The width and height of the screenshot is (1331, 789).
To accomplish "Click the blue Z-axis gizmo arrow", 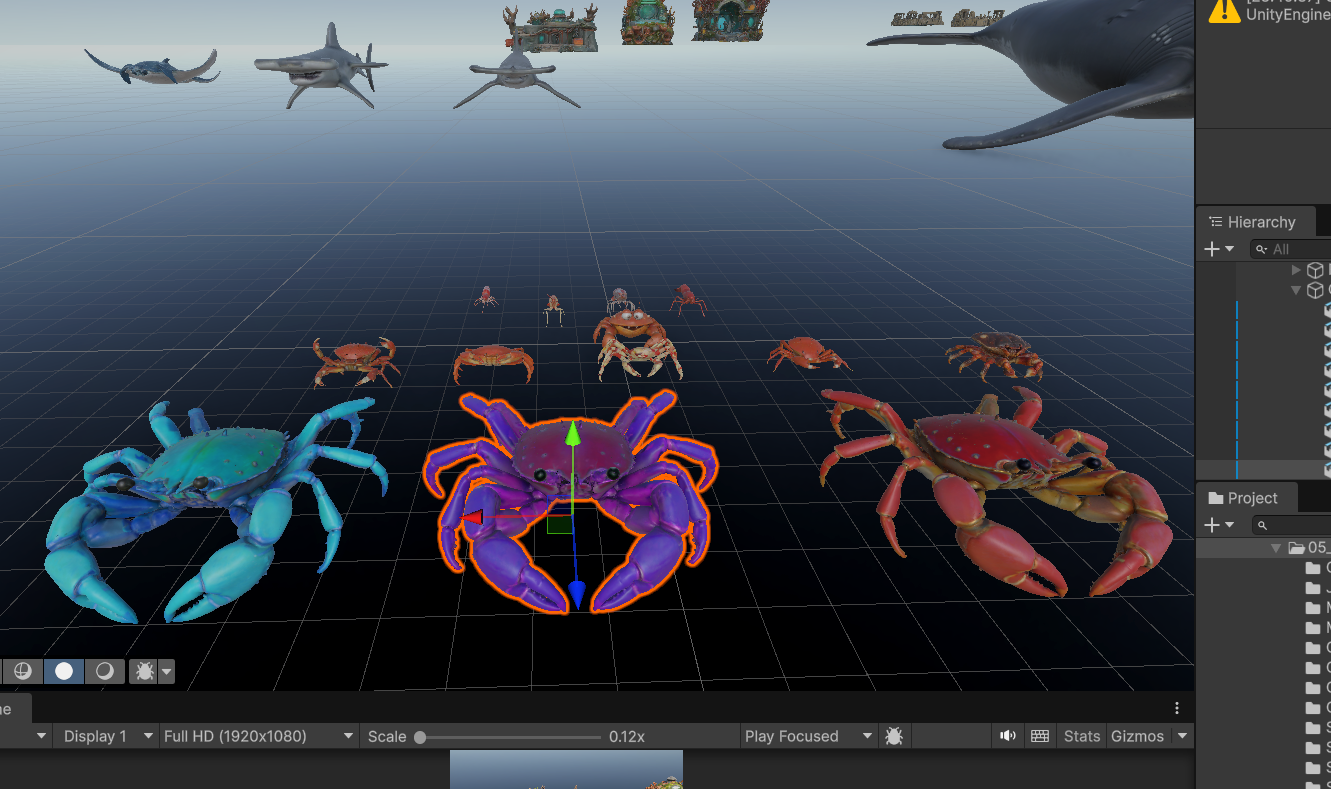I will 576,595.
